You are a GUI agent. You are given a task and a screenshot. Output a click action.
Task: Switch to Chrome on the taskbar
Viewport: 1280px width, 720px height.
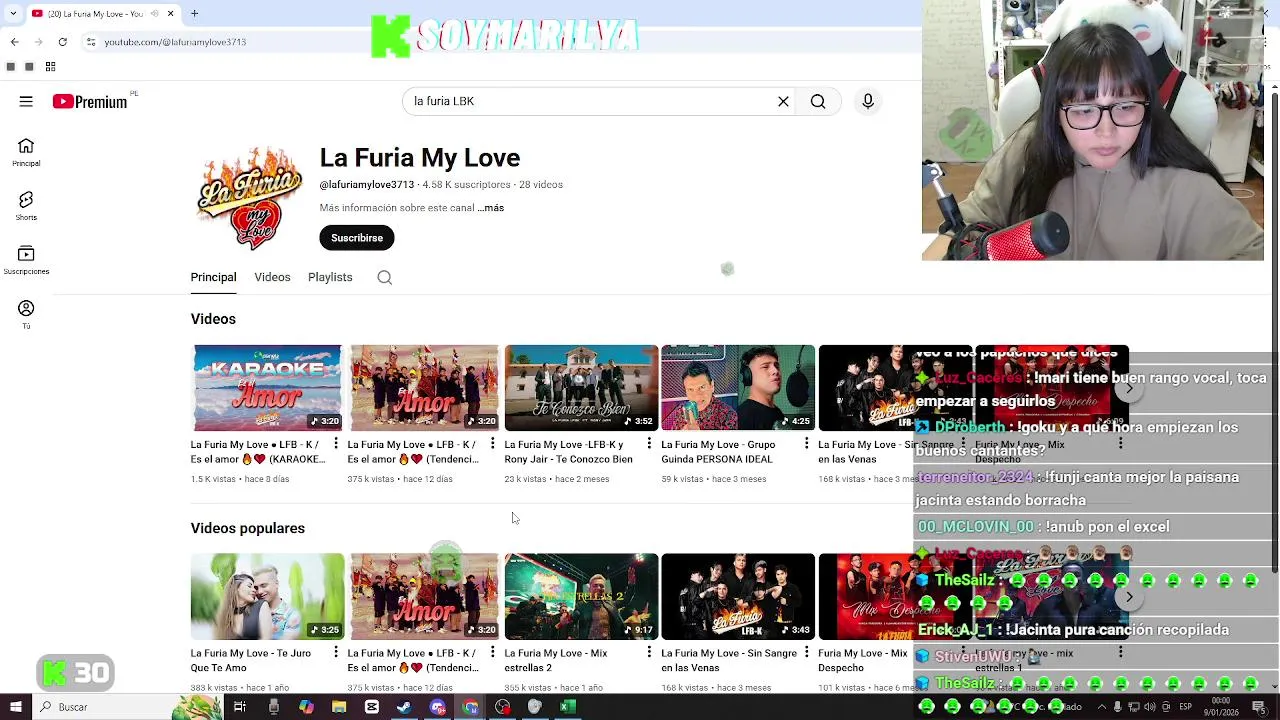pyautogui.click(x=470, y=707)
